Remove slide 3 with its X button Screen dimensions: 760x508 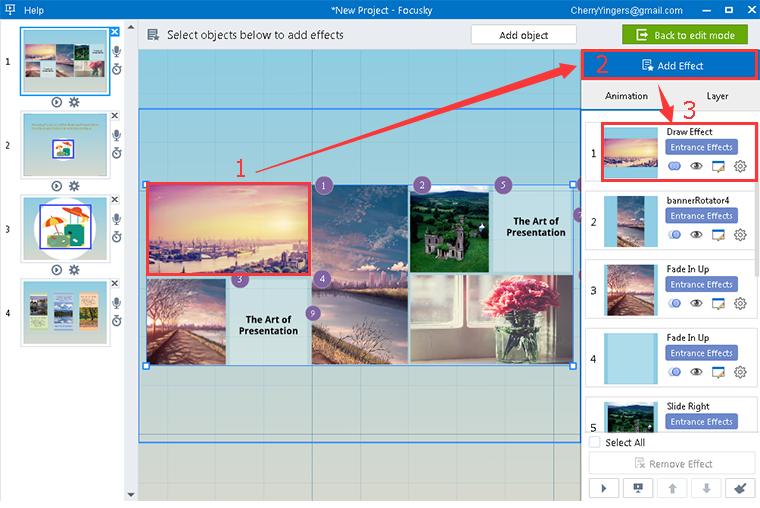pyautogui.click(x=114, y=199)
